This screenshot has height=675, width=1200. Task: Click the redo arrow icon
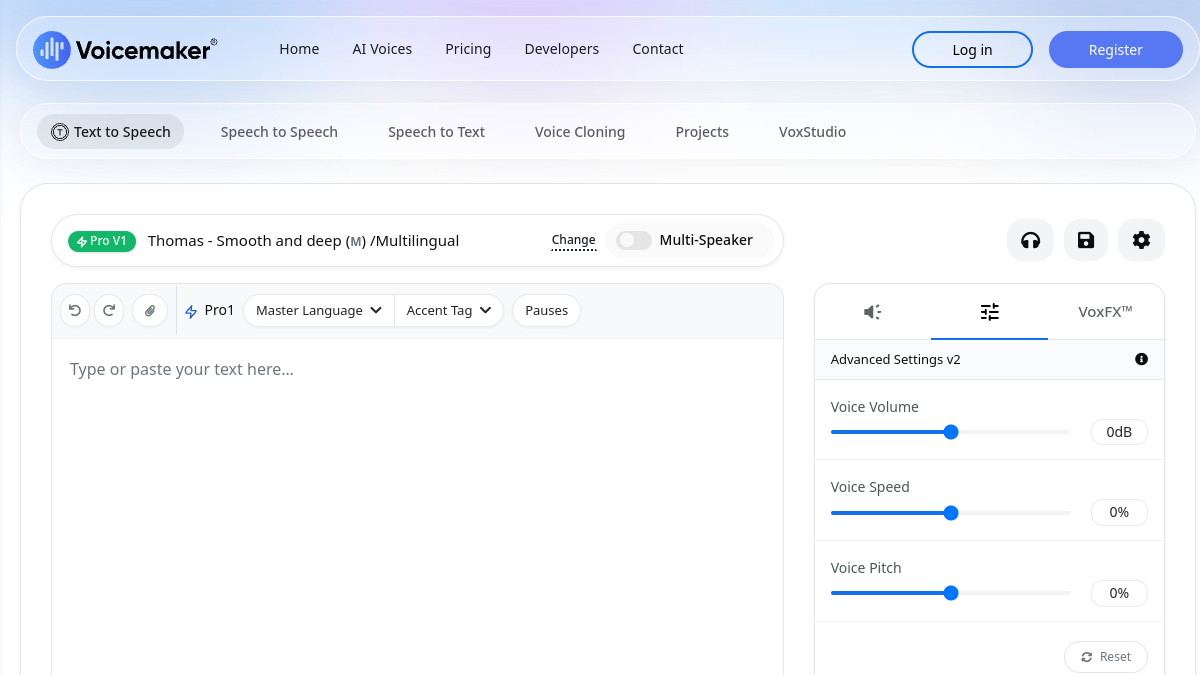pyautogui.click(x=109, y=311)
